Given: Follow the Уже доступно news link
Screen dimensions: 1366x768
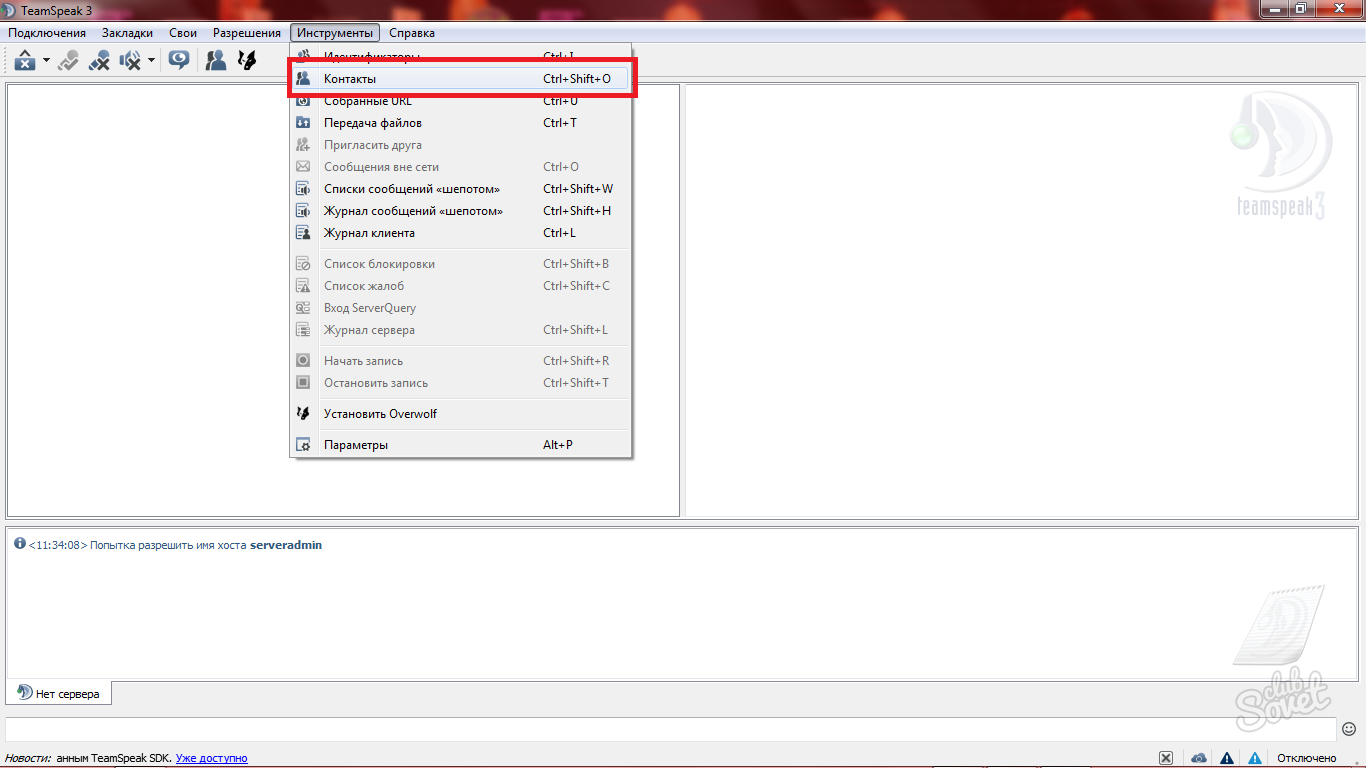Looking at the screenshot, I should click(212, 758).
